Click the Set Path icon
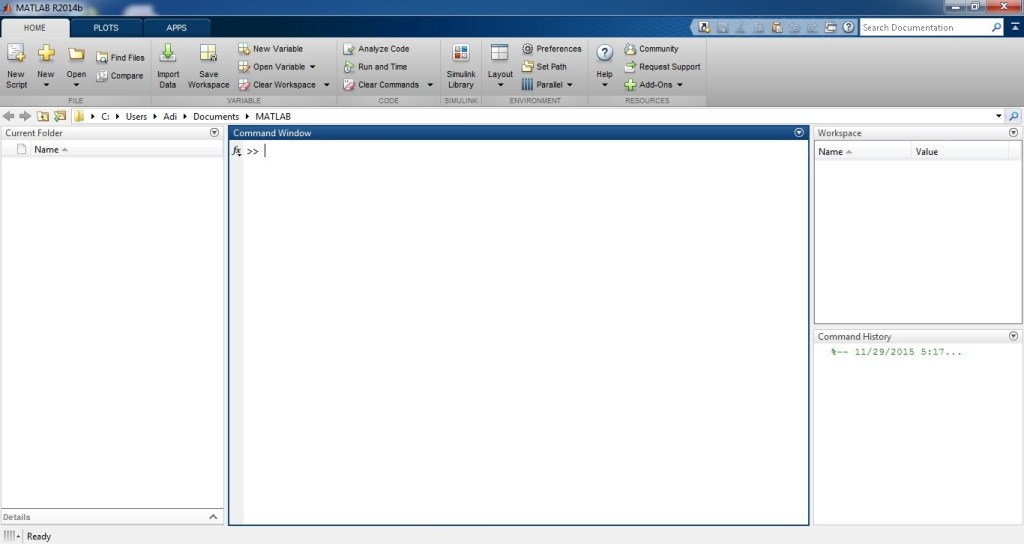 pos(527,67)
